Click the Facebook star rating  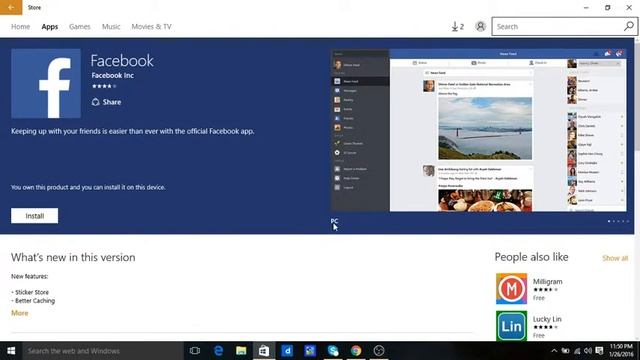point(104,86)
